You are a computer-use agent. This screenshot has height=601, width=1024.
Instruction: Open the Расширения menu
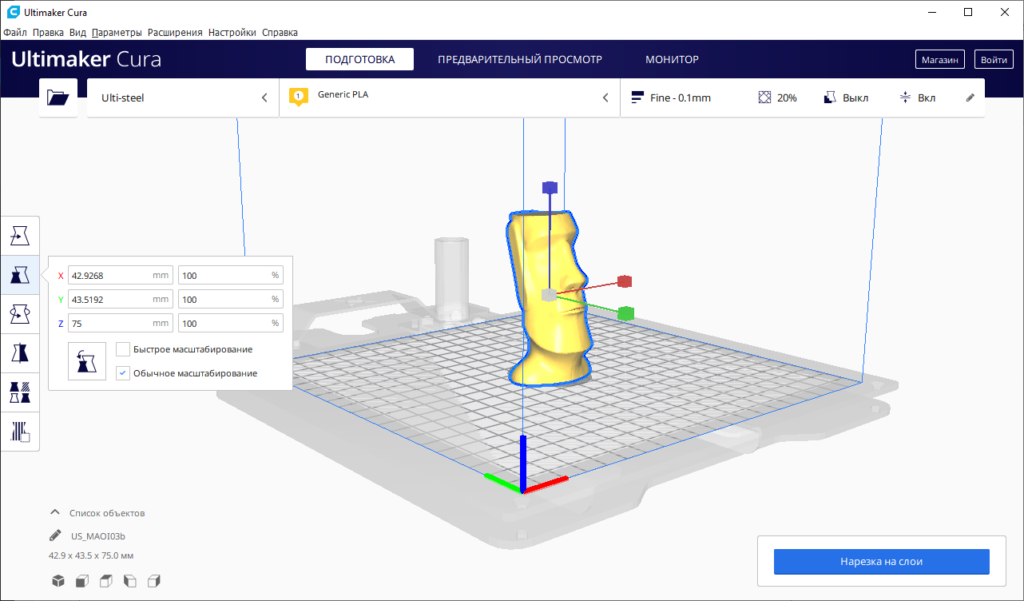pyautogui.click(x=175, y=32)
